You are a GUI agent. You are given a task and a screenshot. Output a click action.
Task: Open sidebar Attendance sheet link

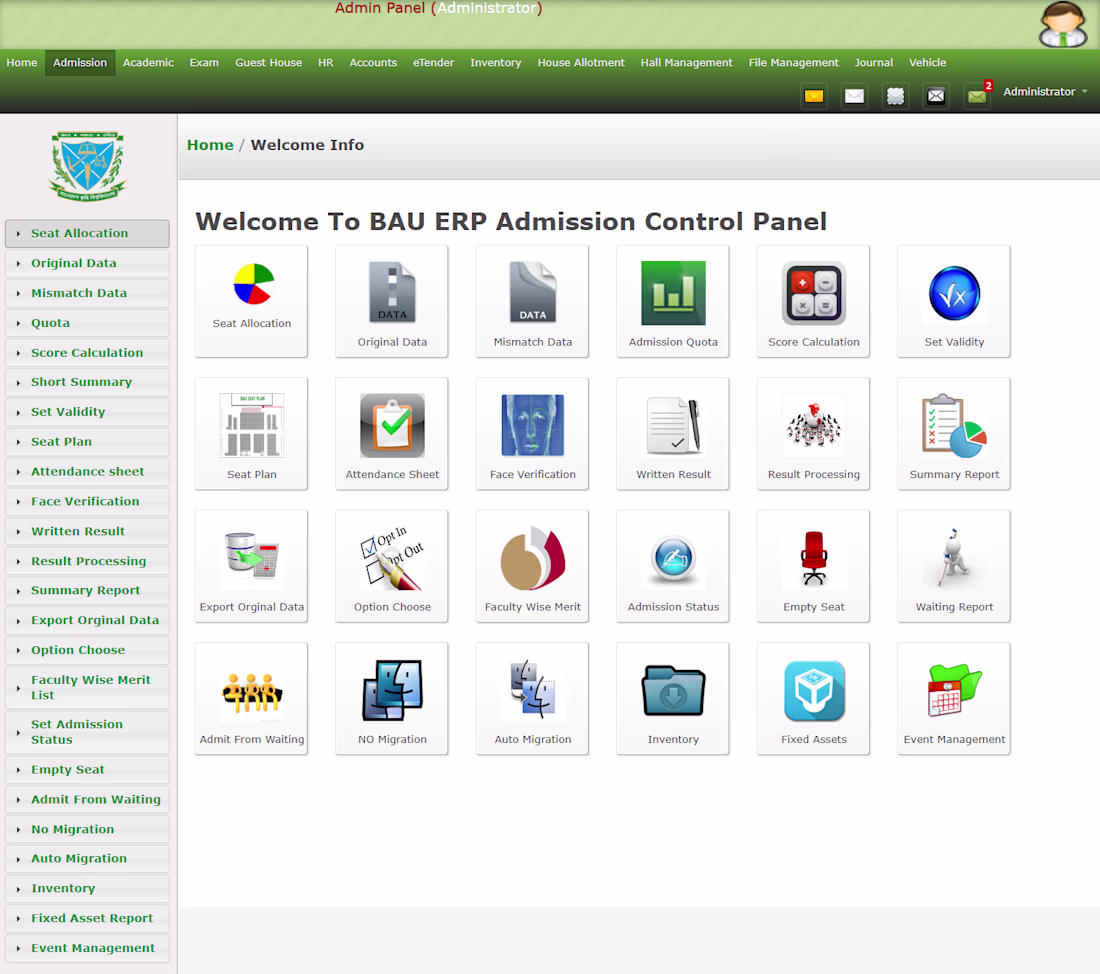(87, 472)
